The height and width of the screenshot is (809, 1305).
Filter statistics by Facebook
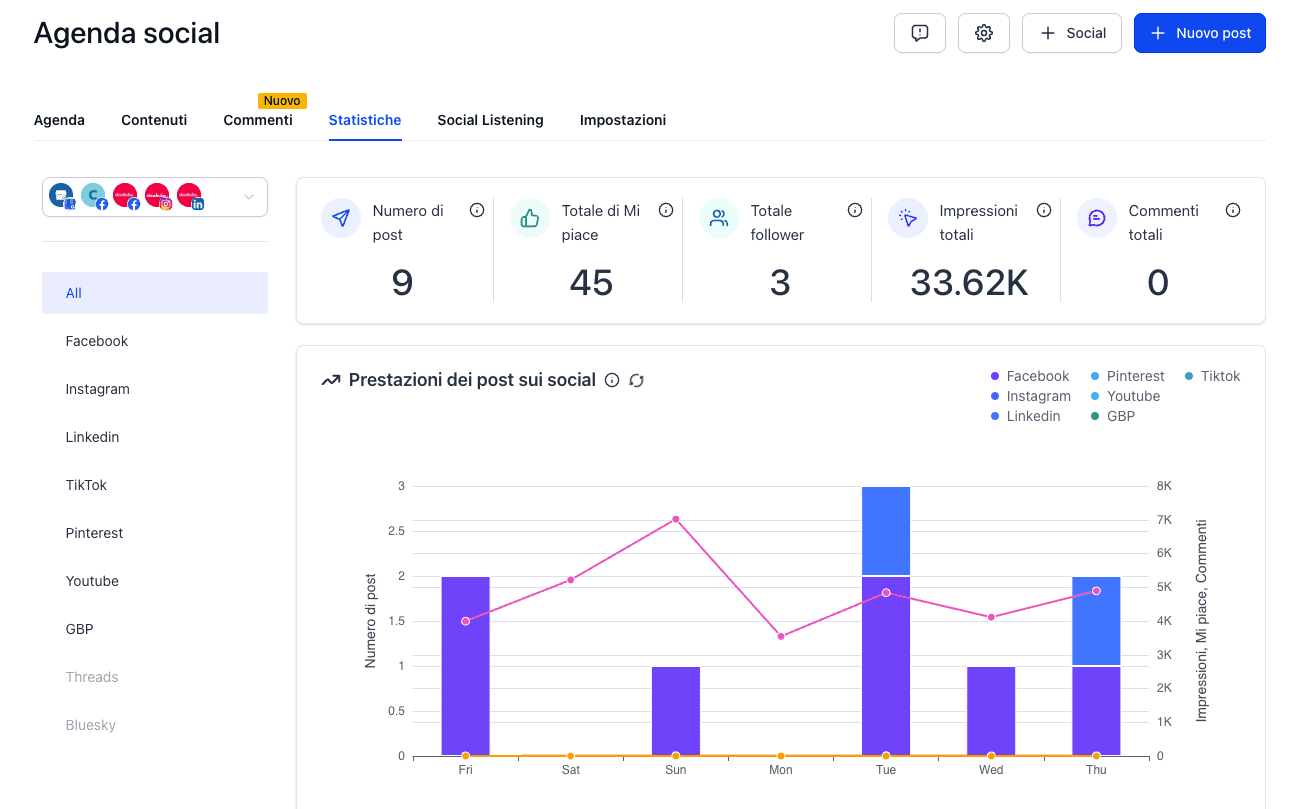155,341
